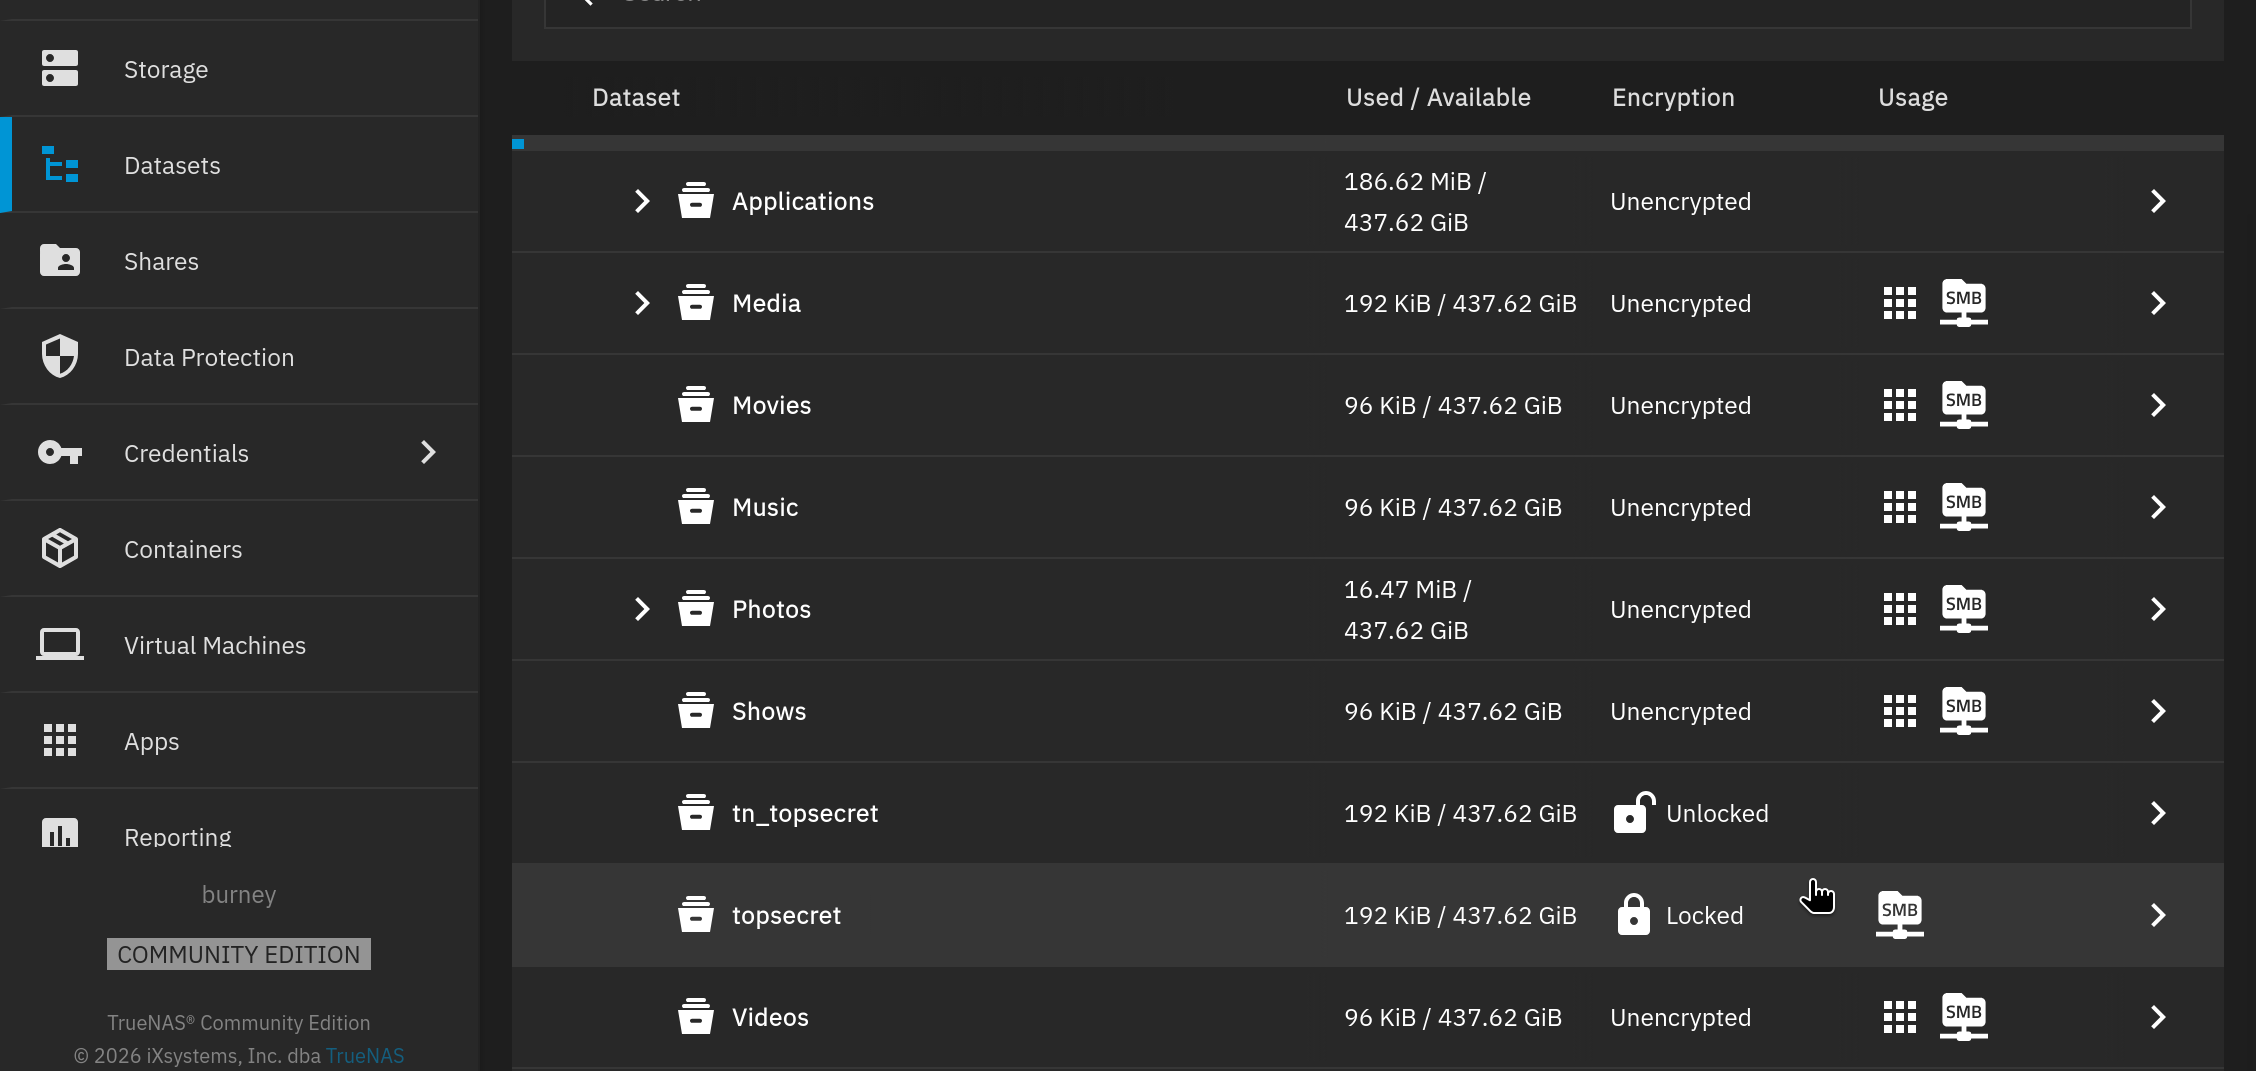The image size is (2256, 1071).
Task: Open Virtual Machines page
Action: [x=240, y=645]
